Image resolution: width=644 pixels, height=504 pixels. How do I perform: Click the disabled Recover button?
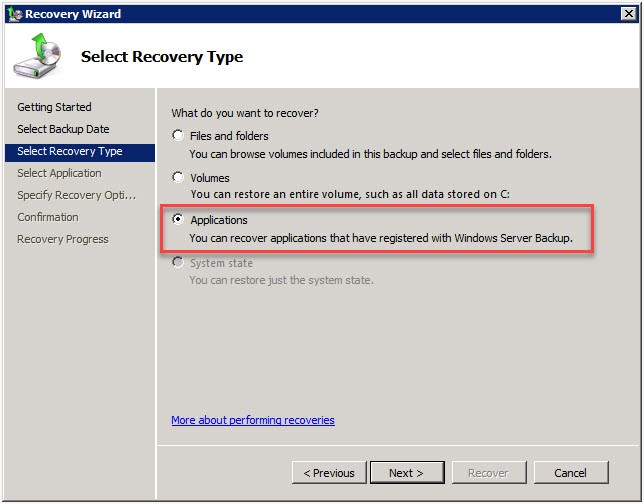pyautogui.click(x=489, y=473)
